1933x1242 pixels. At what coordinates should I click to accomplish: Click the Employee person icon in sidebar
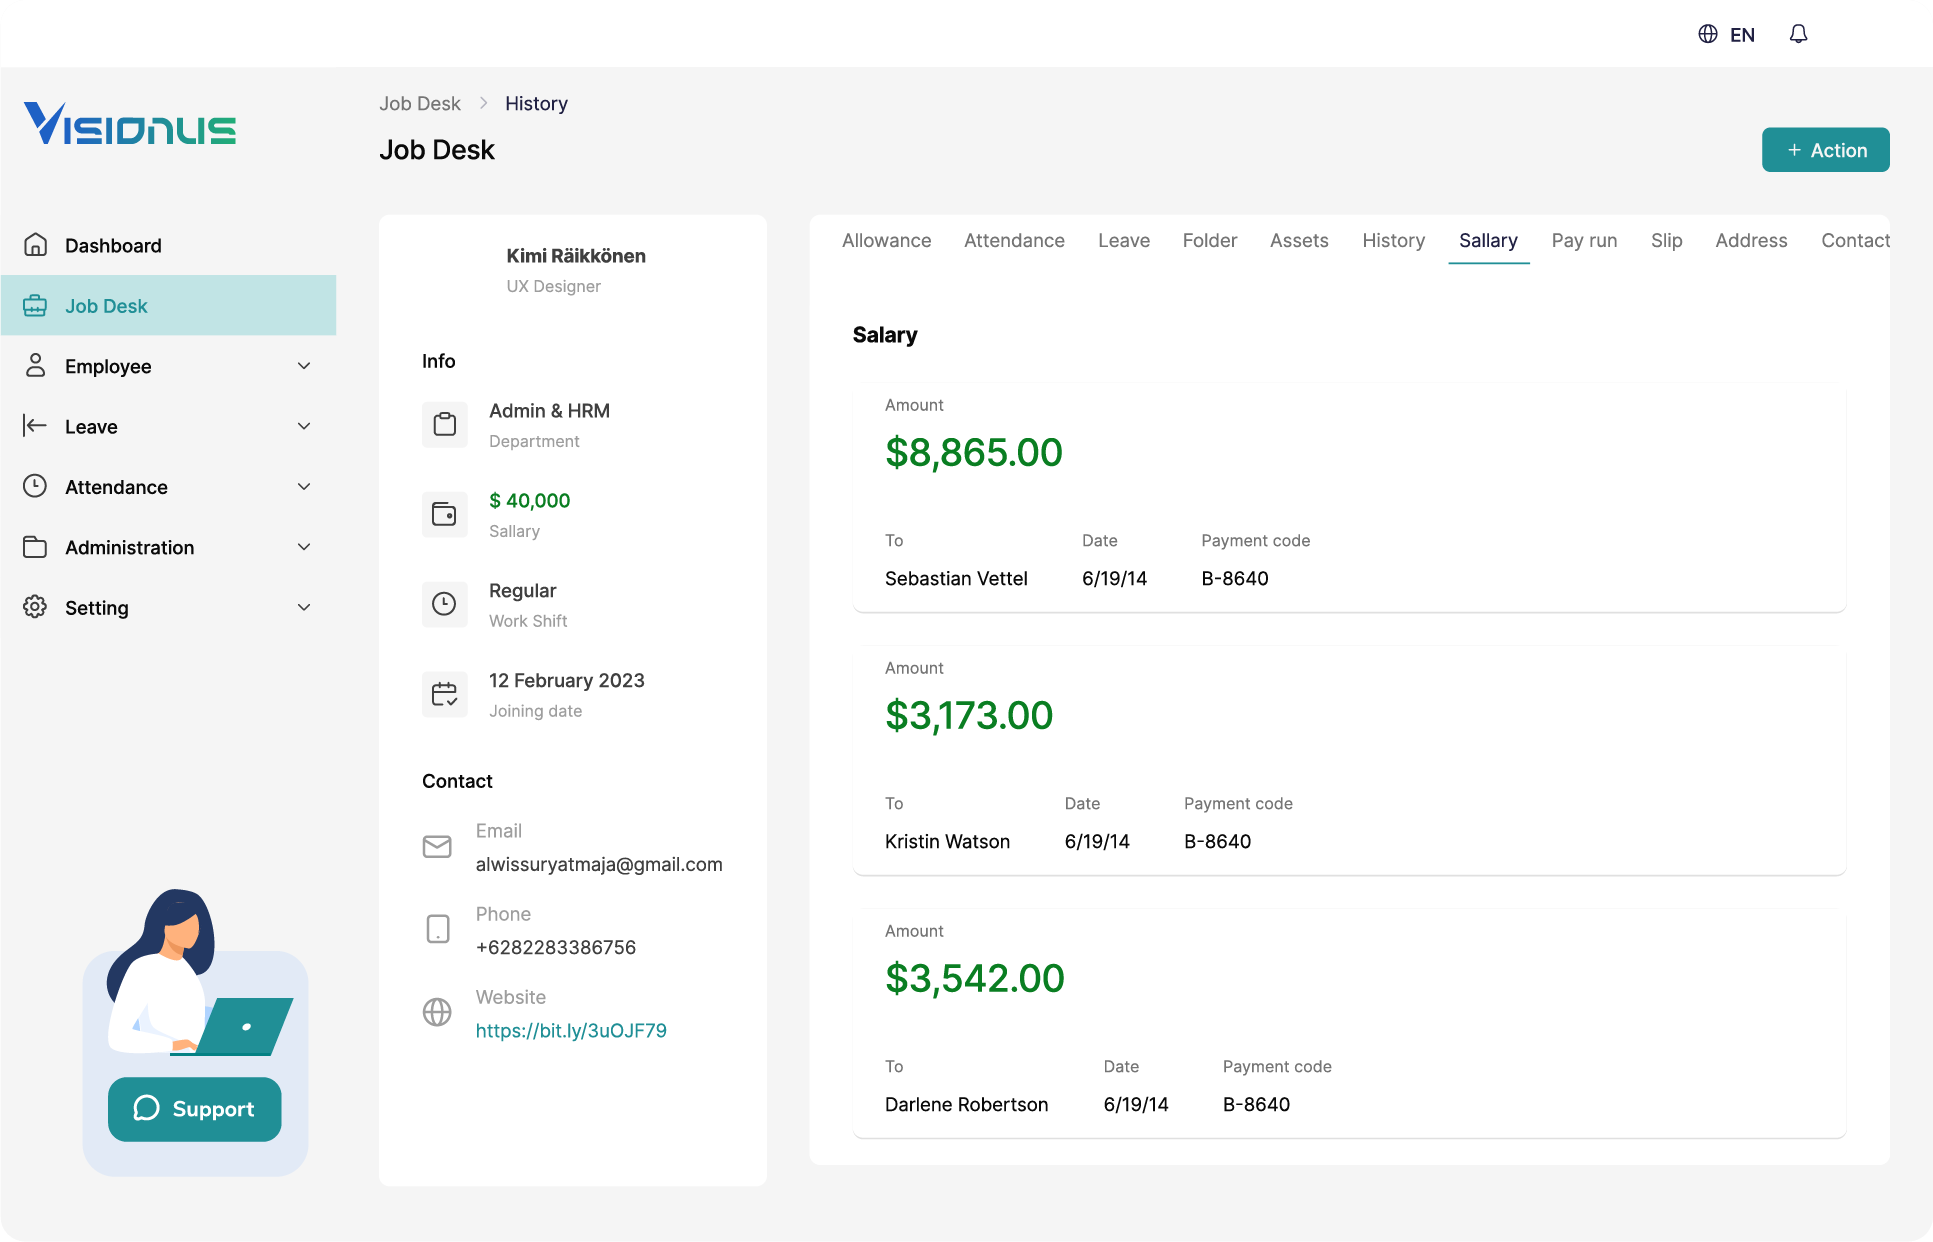point(36,366)
